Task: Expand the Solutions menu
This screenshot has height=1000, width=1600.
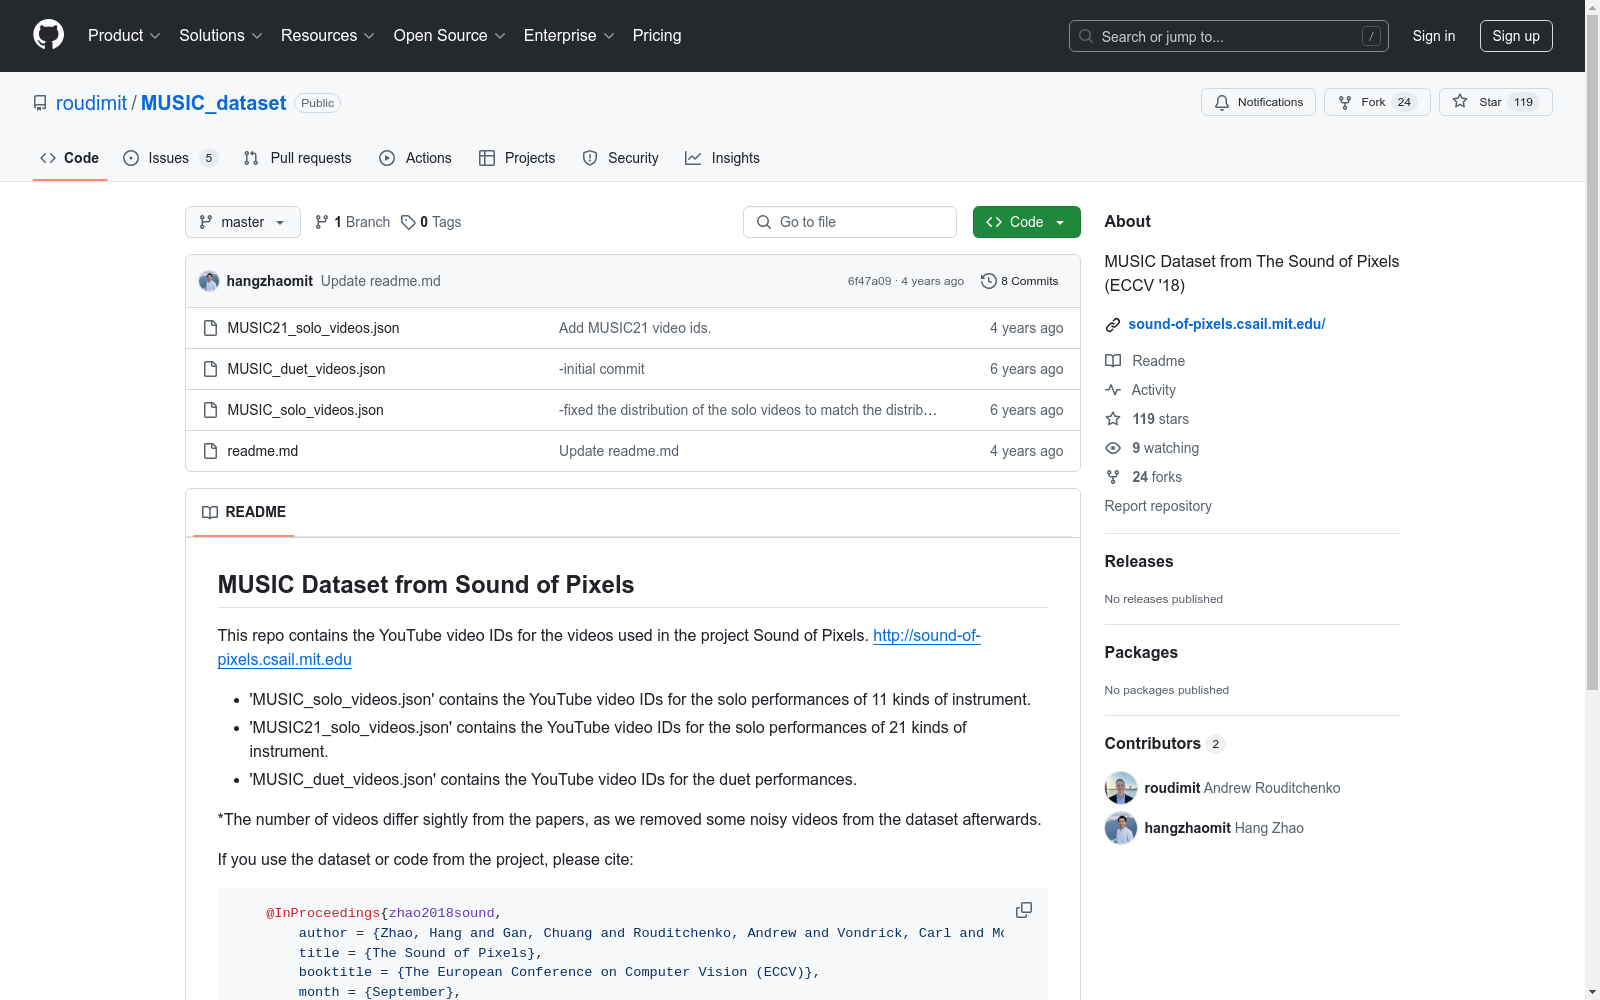Action: point(221,36)
